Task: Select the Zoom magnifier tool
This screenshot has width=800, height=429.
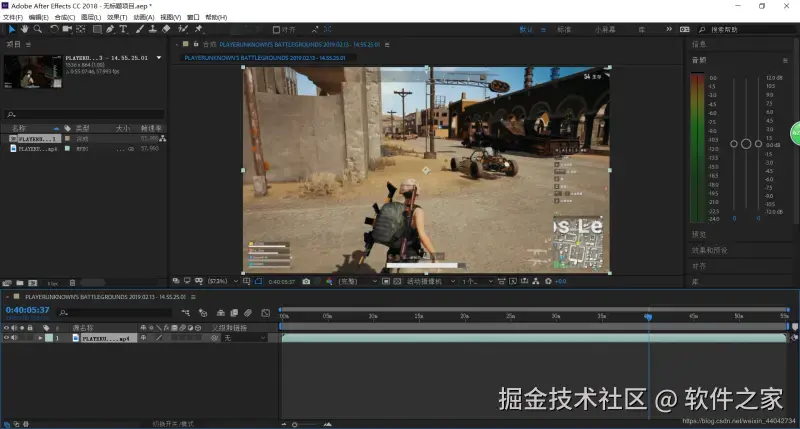Action: click(38, 29)
